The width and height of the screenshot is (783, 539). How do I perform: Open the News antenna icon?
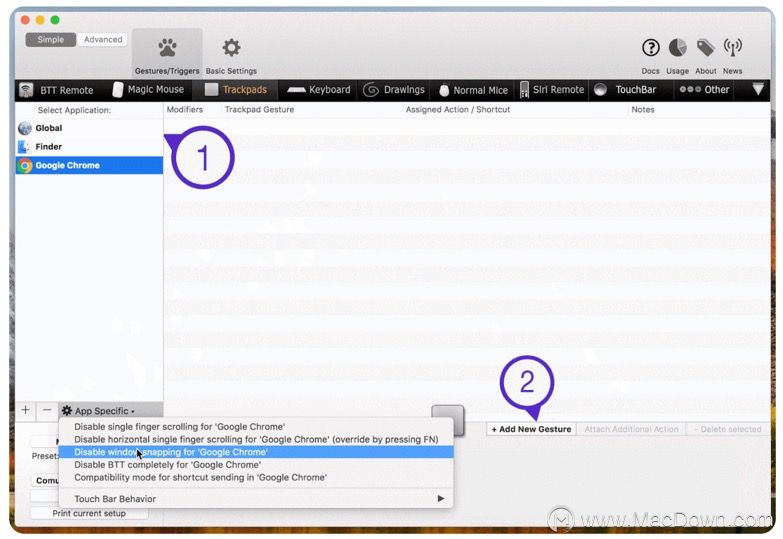733,48
